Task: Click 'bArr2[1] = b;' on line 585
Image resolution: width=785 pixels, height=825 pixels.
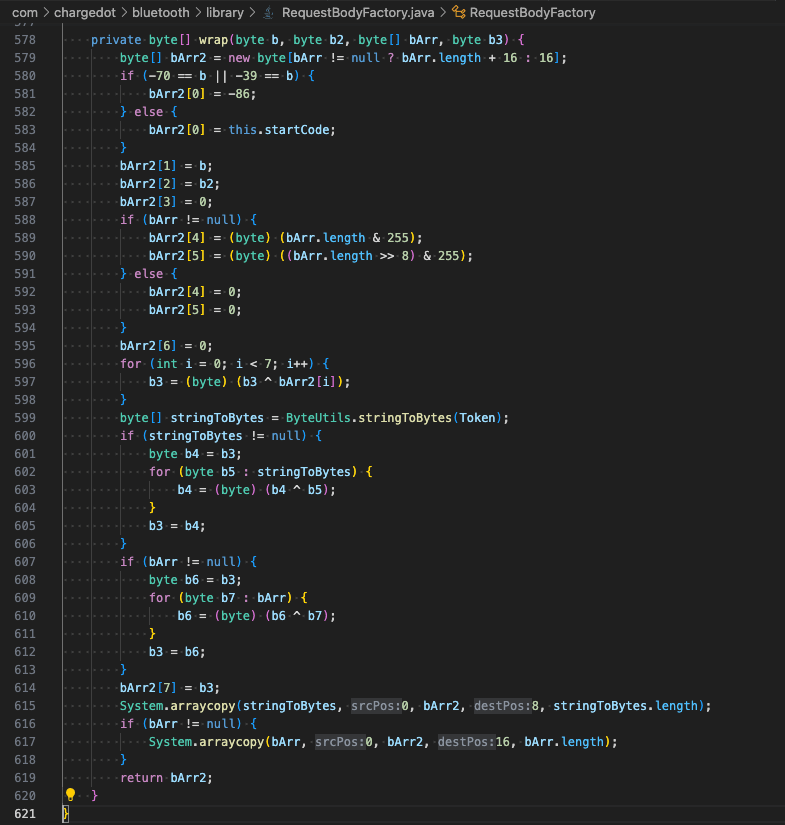Action: (x=166, y=166)
